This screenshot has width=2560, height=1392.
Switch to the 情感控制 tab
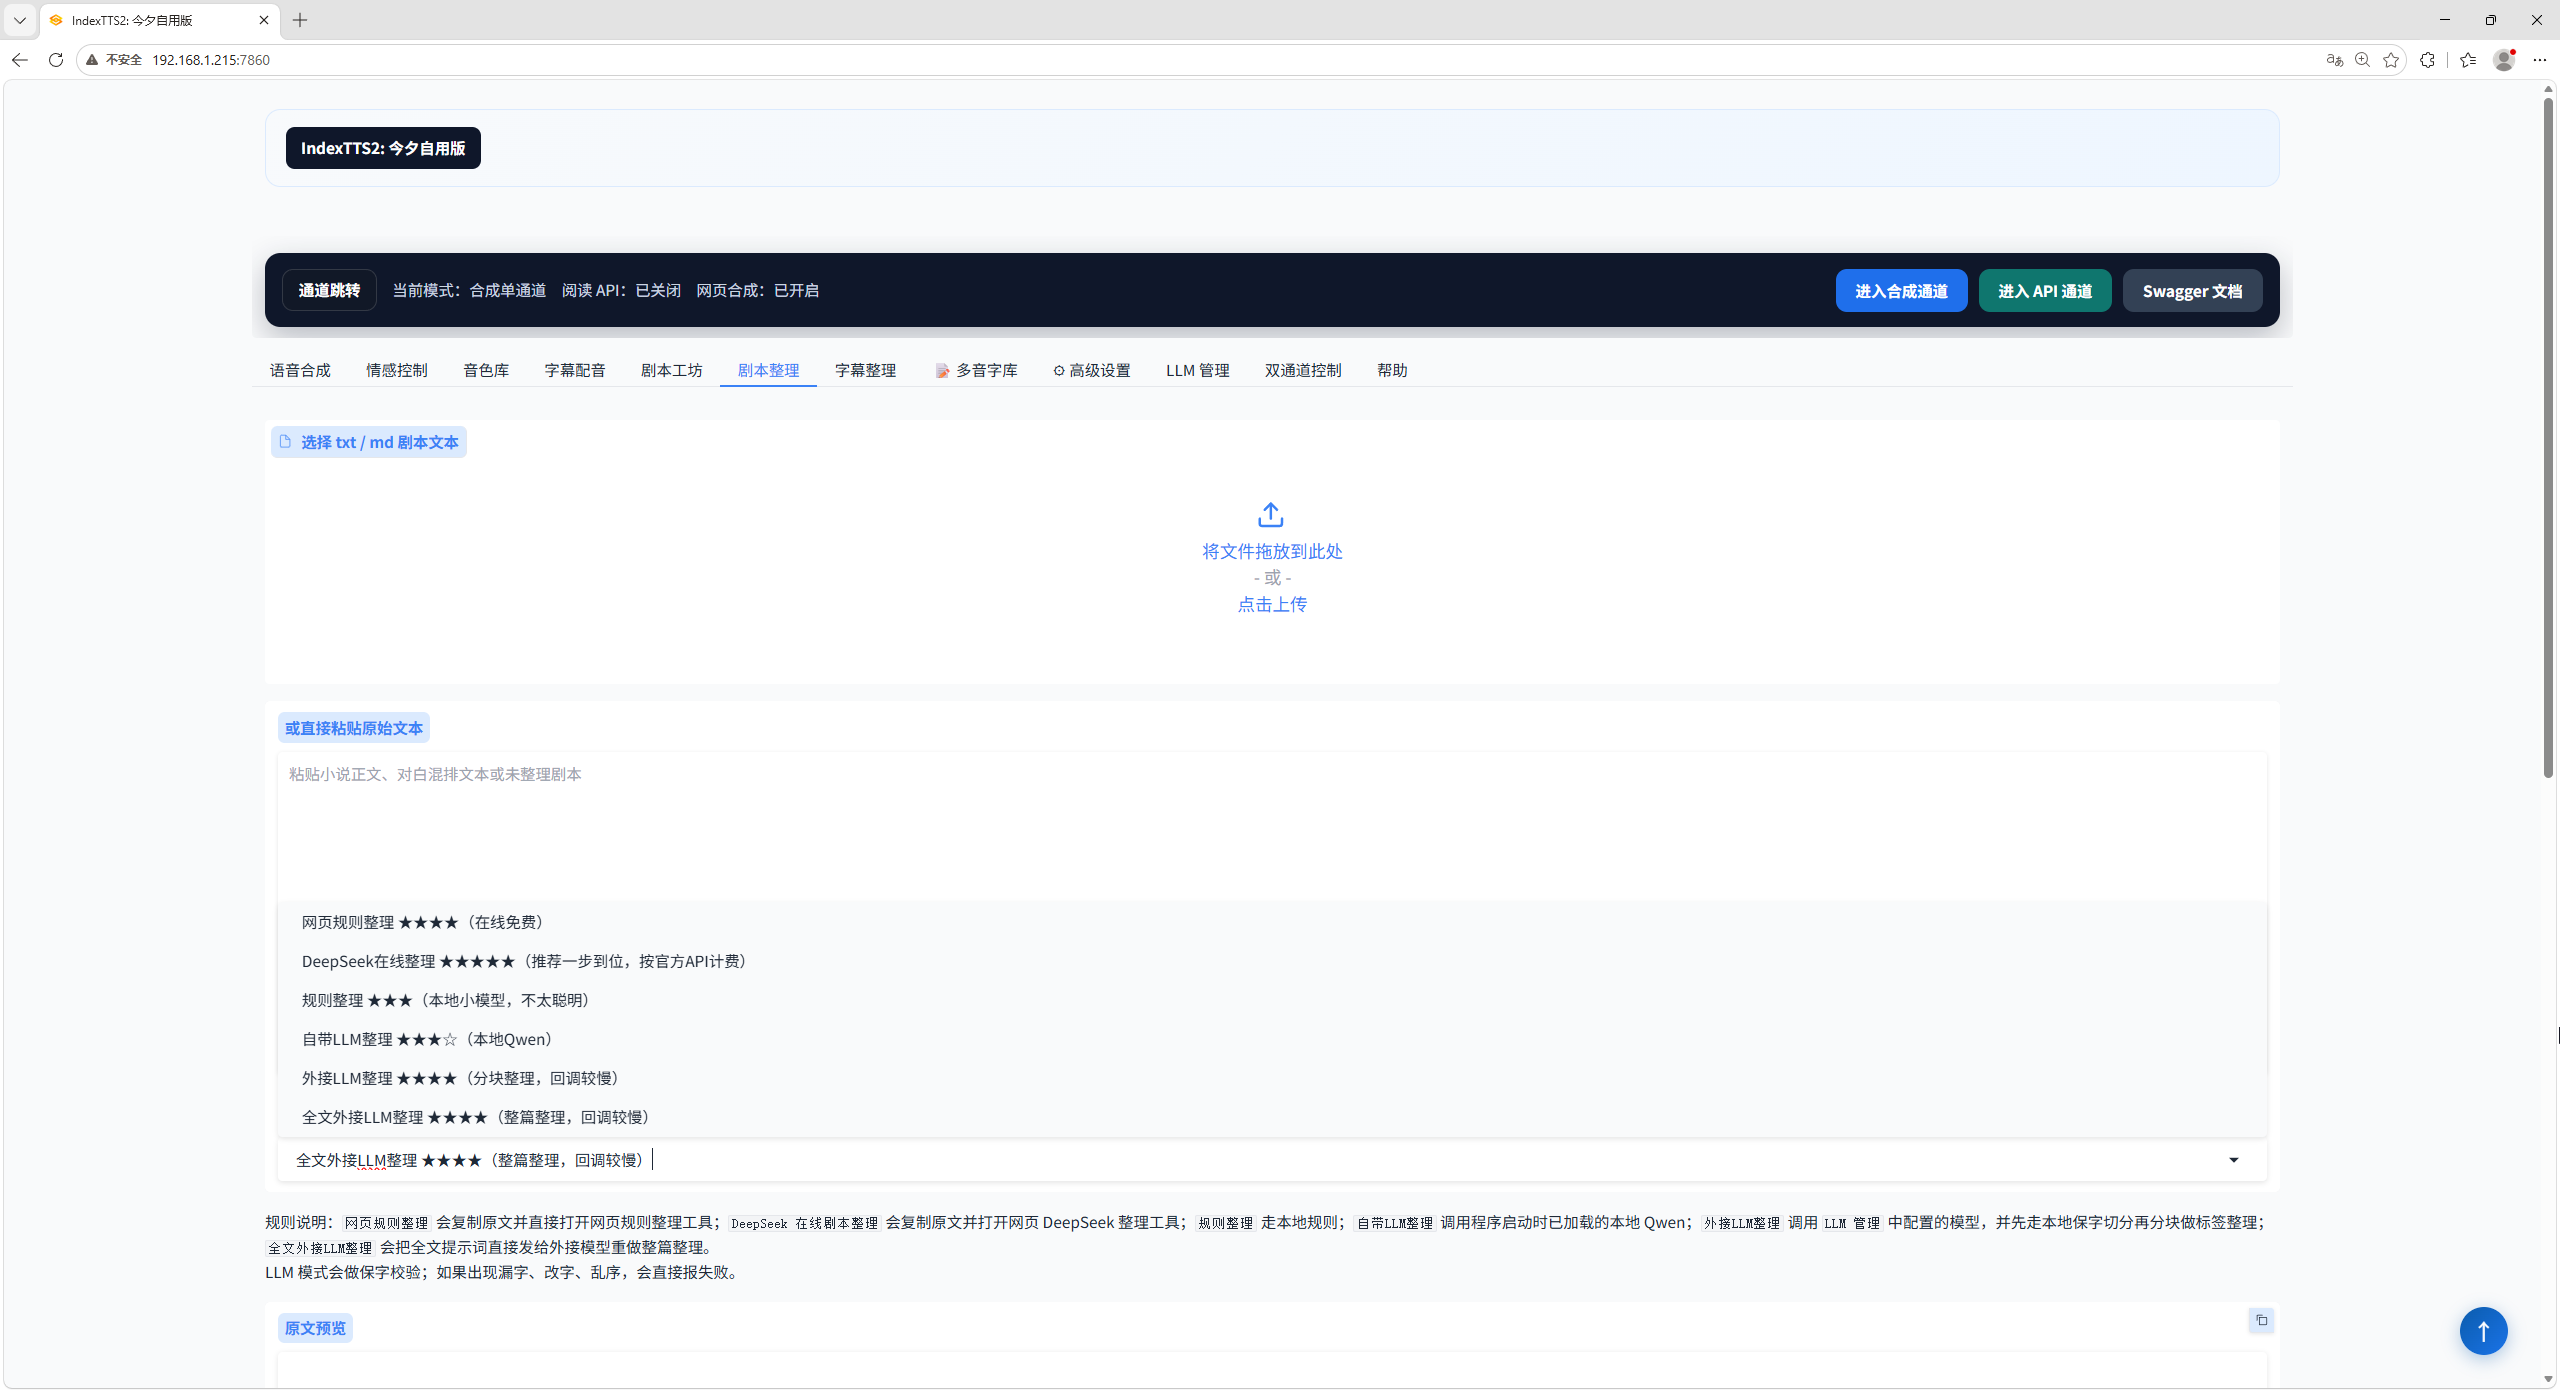tap(396, 370)
